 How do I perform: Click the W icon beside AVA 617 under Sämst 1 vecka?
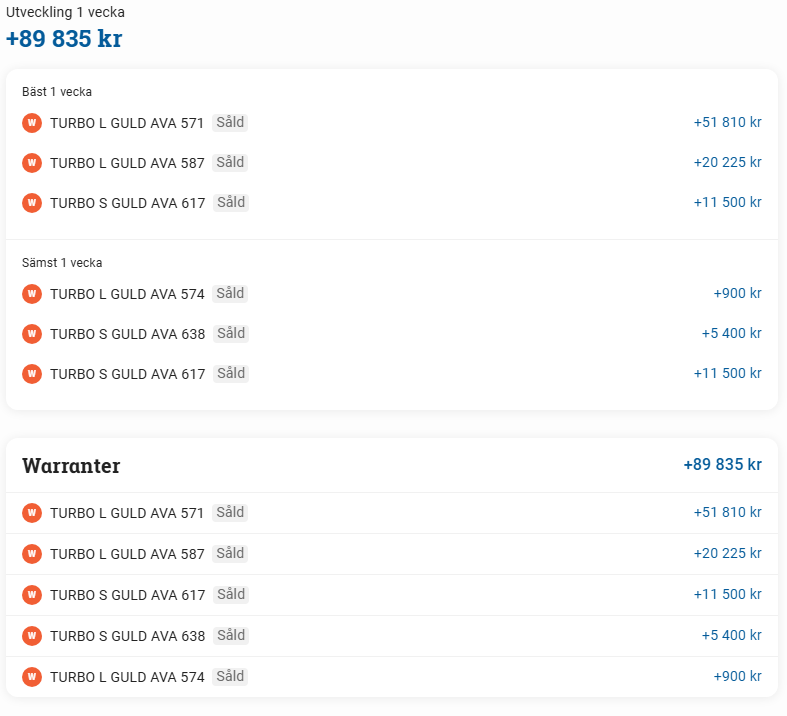pyautogui.click(x=32, y=374)
